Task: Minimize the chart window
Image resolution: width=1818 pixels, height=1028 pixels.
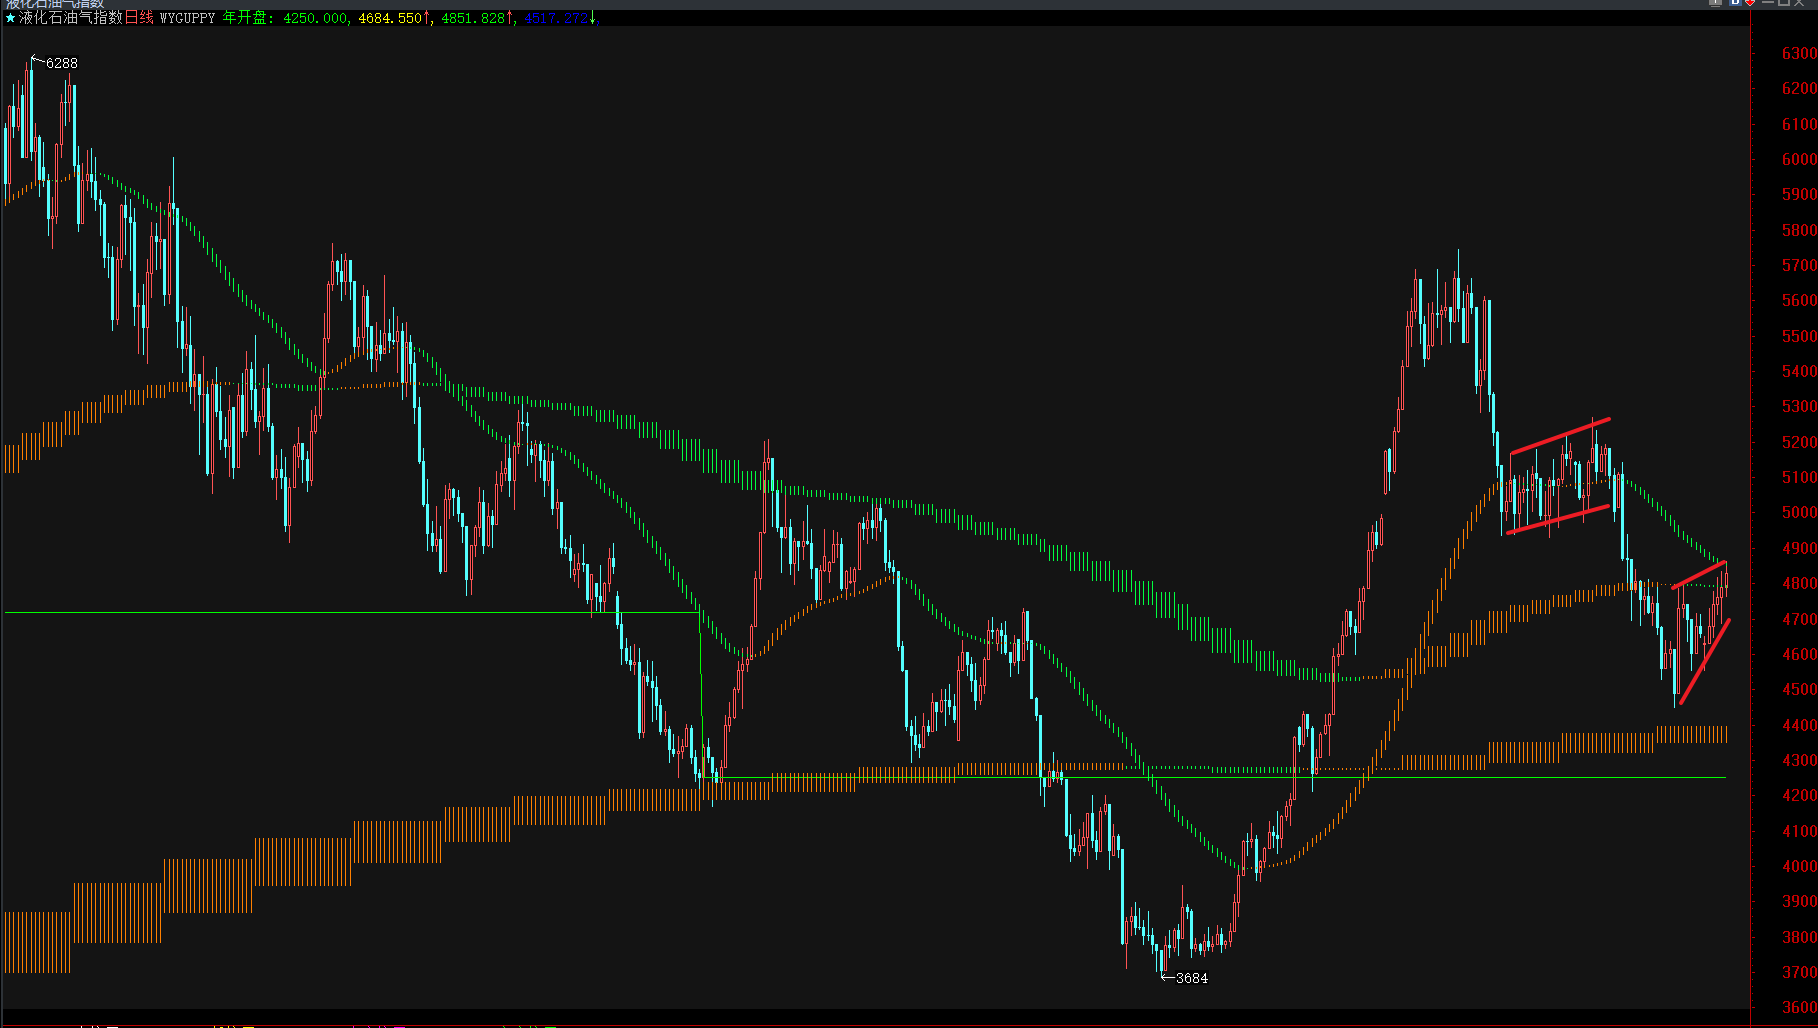Action: click(x=1767, y=3)
